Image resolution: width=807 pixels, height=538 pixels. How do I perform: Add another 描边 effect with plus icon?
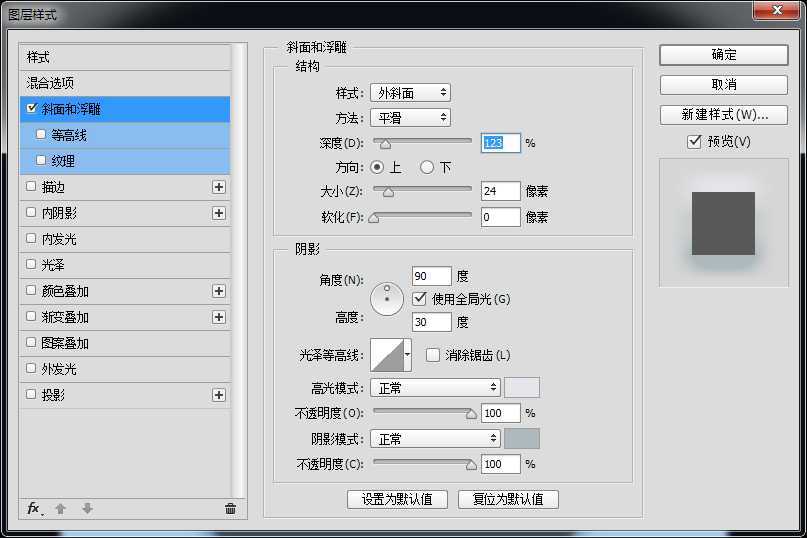point(219,187)
